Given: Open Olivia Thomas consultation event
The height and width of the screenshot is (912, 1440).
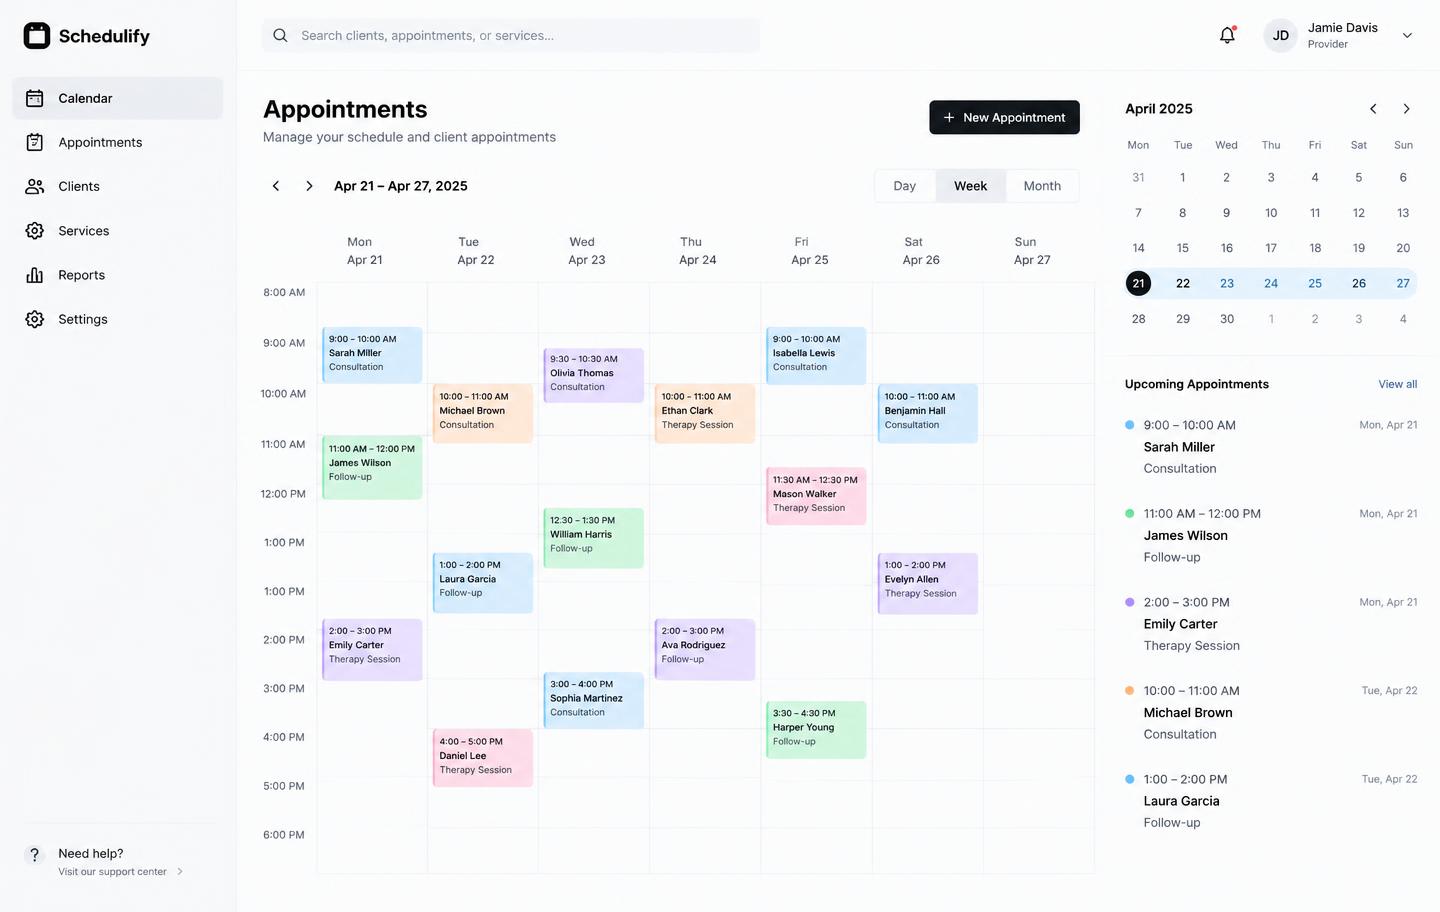Looking at the screenshot, I should (x=593, y=375).
